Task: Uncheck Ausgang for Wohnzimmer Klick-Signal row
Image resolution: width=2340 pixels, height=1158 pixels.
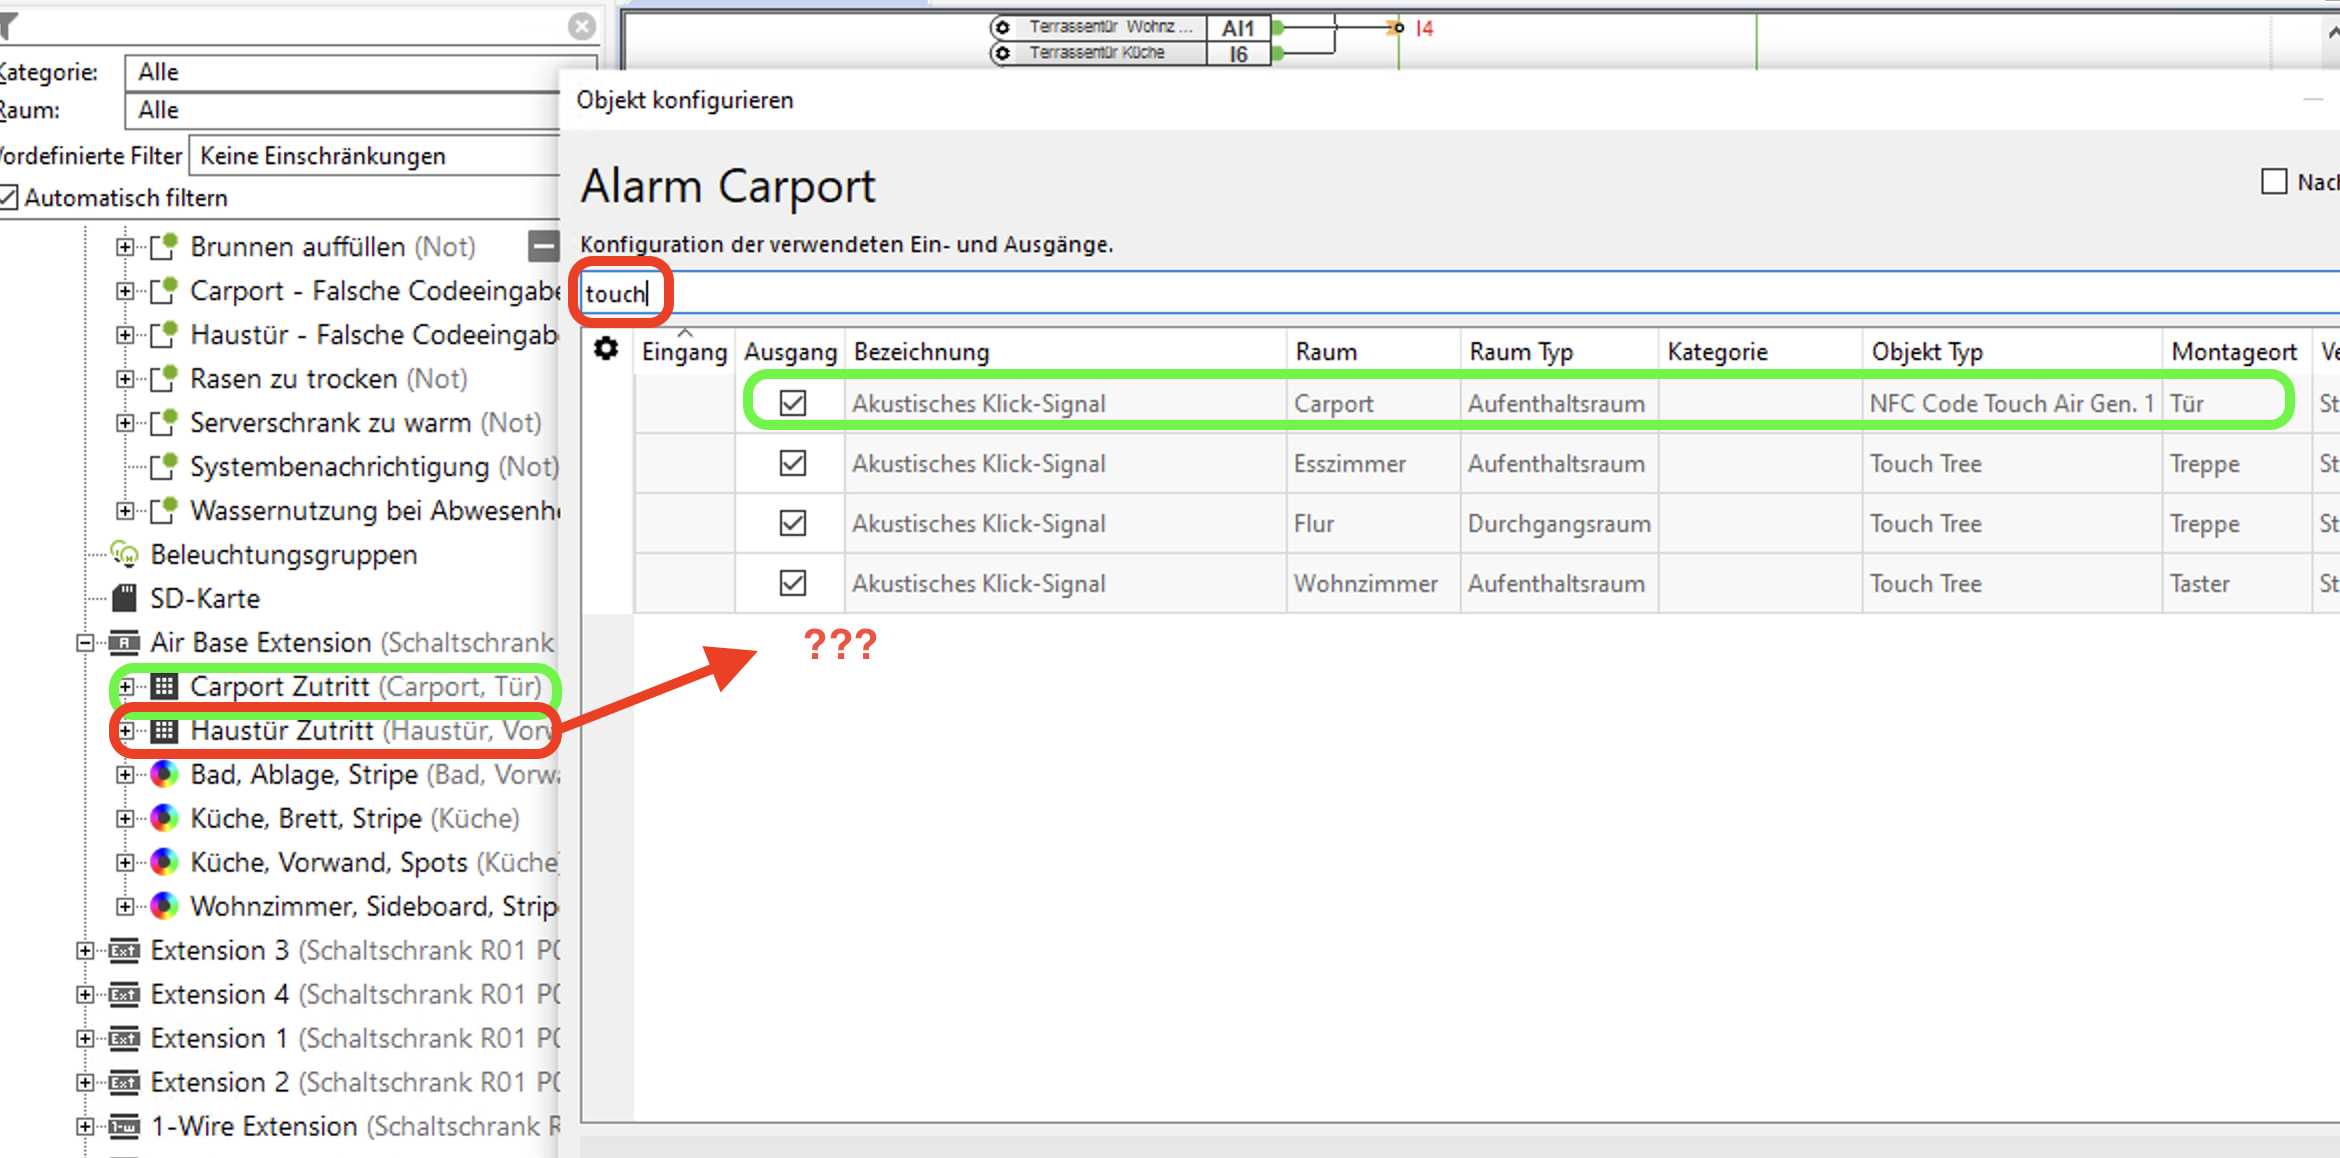Action: (793, 583)
